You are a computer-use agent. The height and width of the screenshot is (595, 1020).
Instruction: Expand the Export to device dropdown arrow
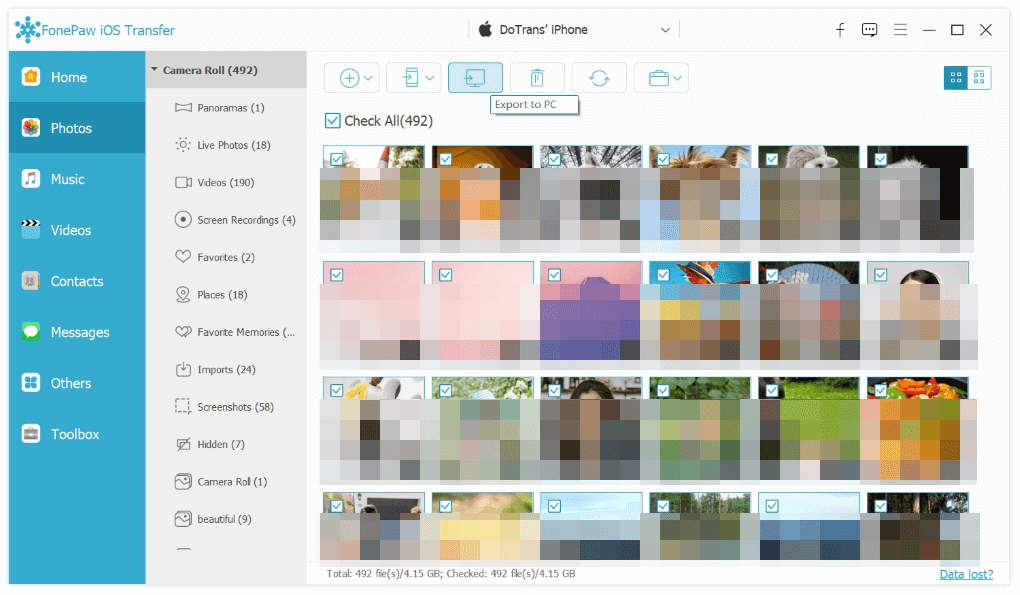click(430, 78)
